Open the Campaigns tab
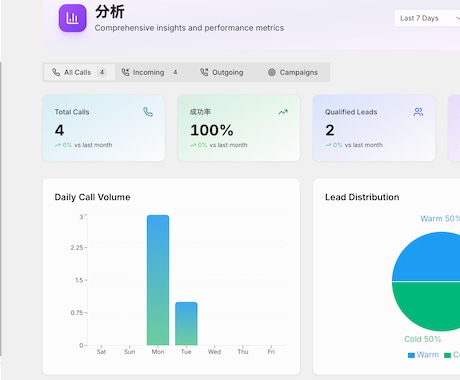Image resolution: width=460 pixels, height=380 pixels. 293,72
